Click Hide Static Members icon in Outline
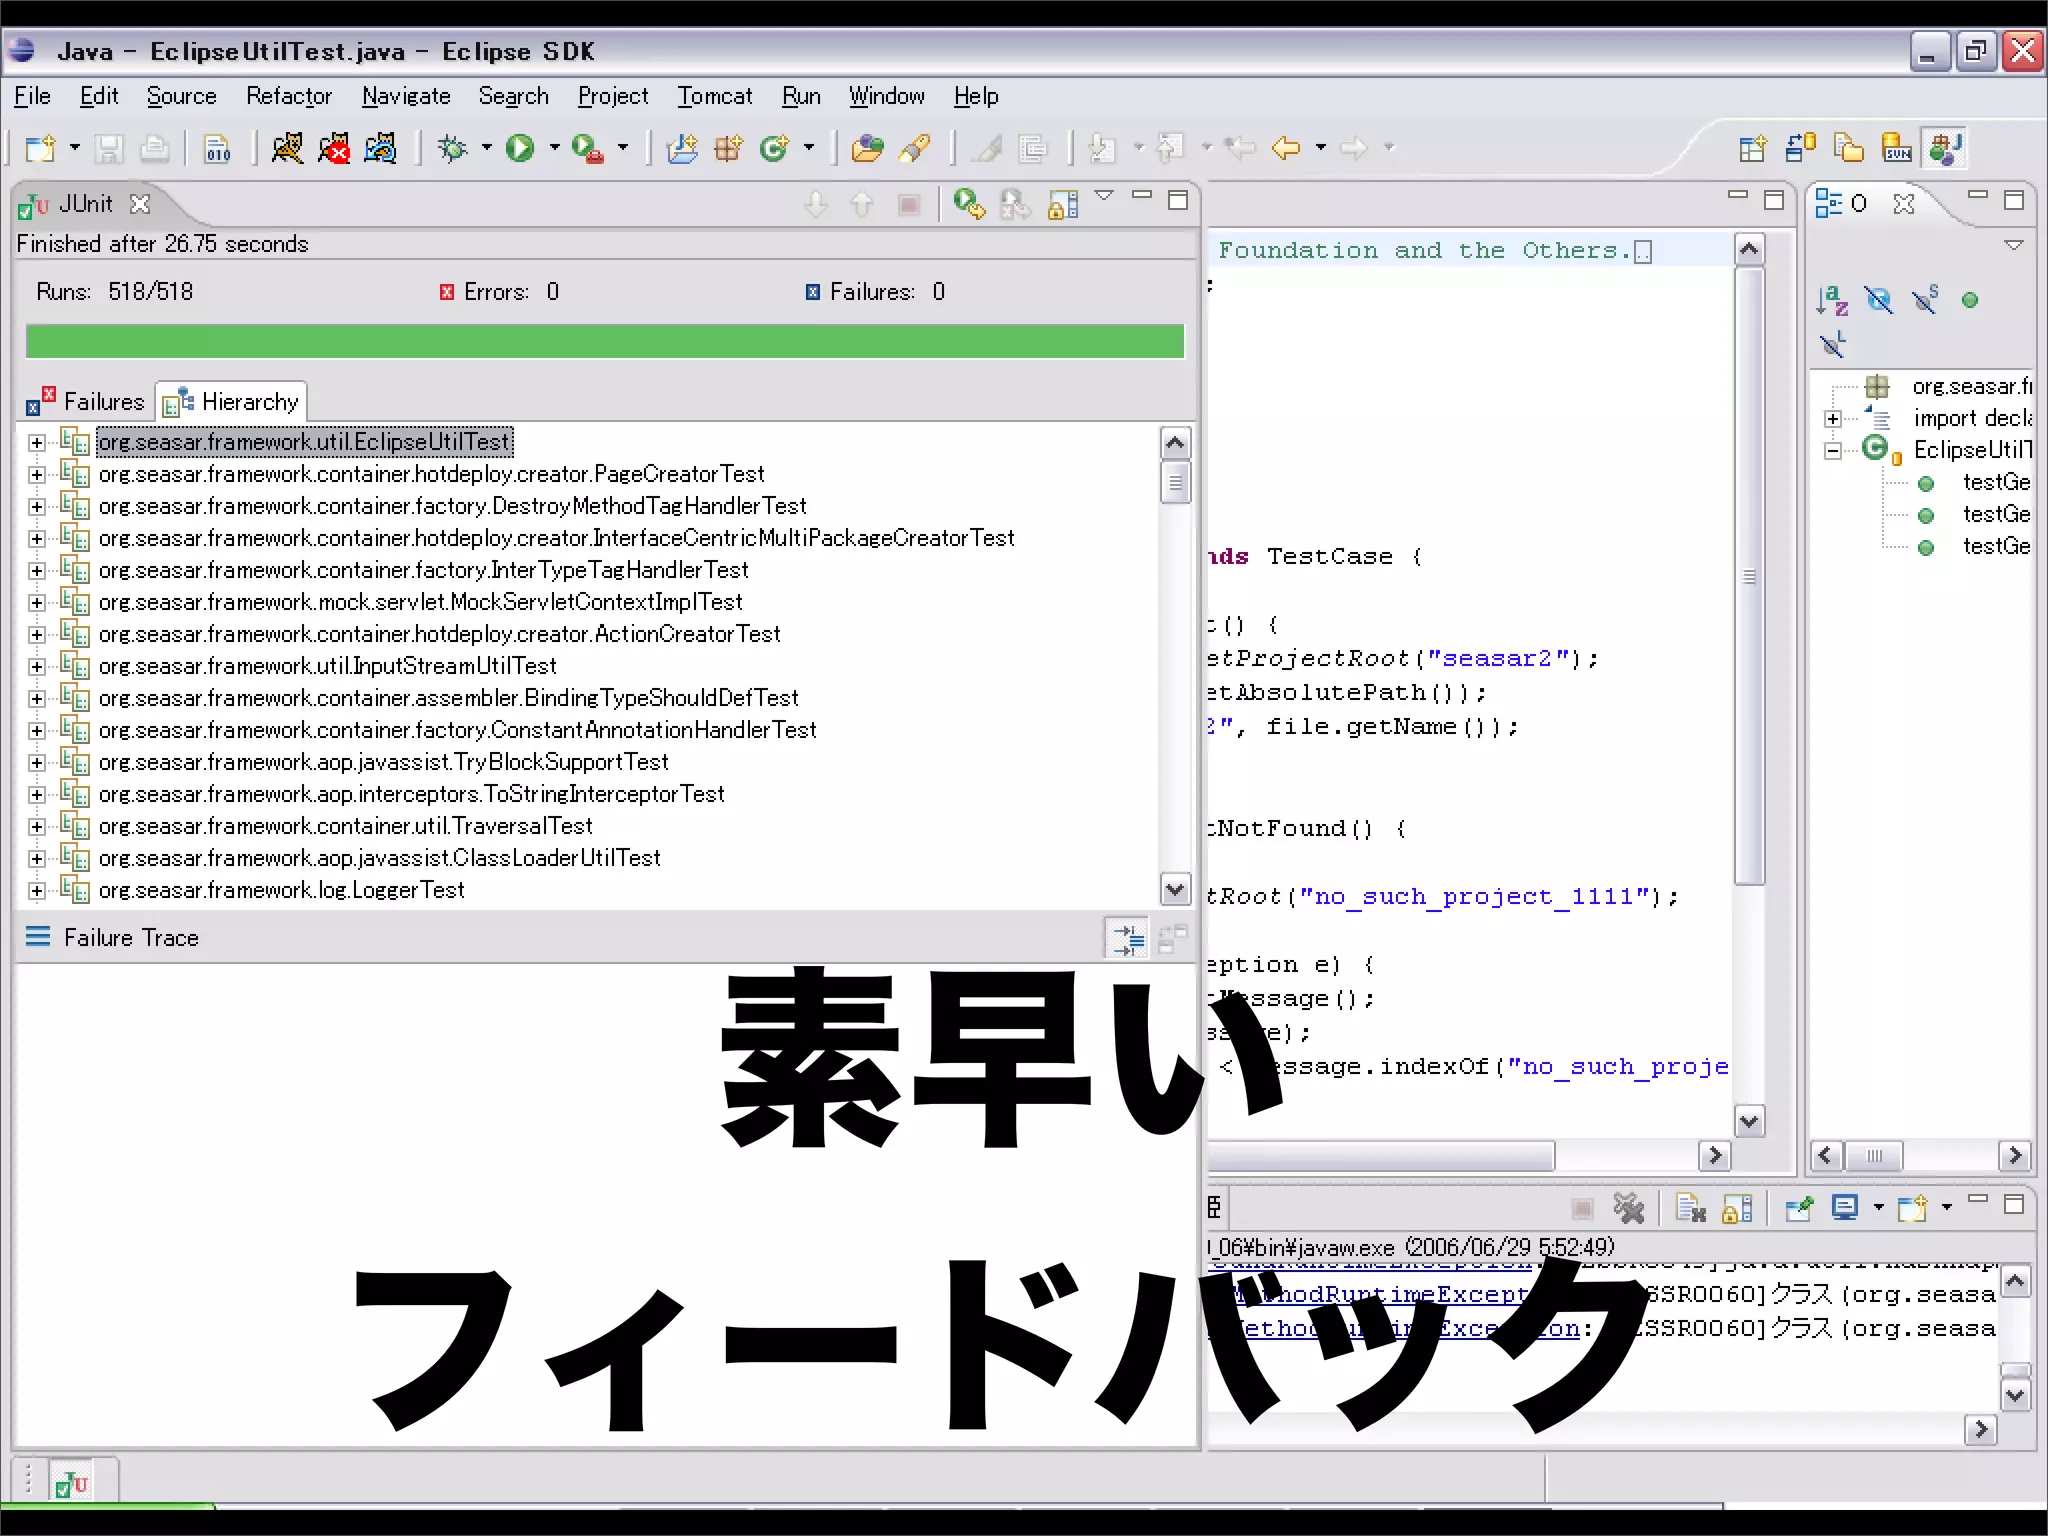The height and width of the screenshot is (1536, 2048). (x=1925, y=300)
